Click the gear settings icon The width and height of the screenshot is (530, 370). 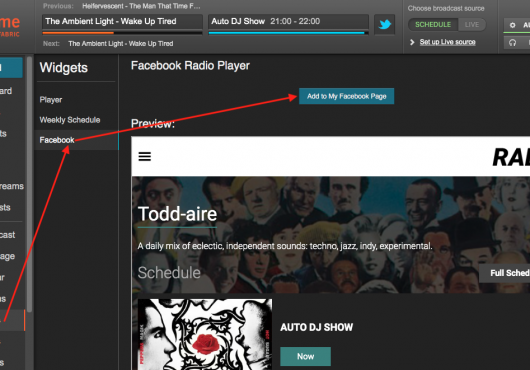512,25
